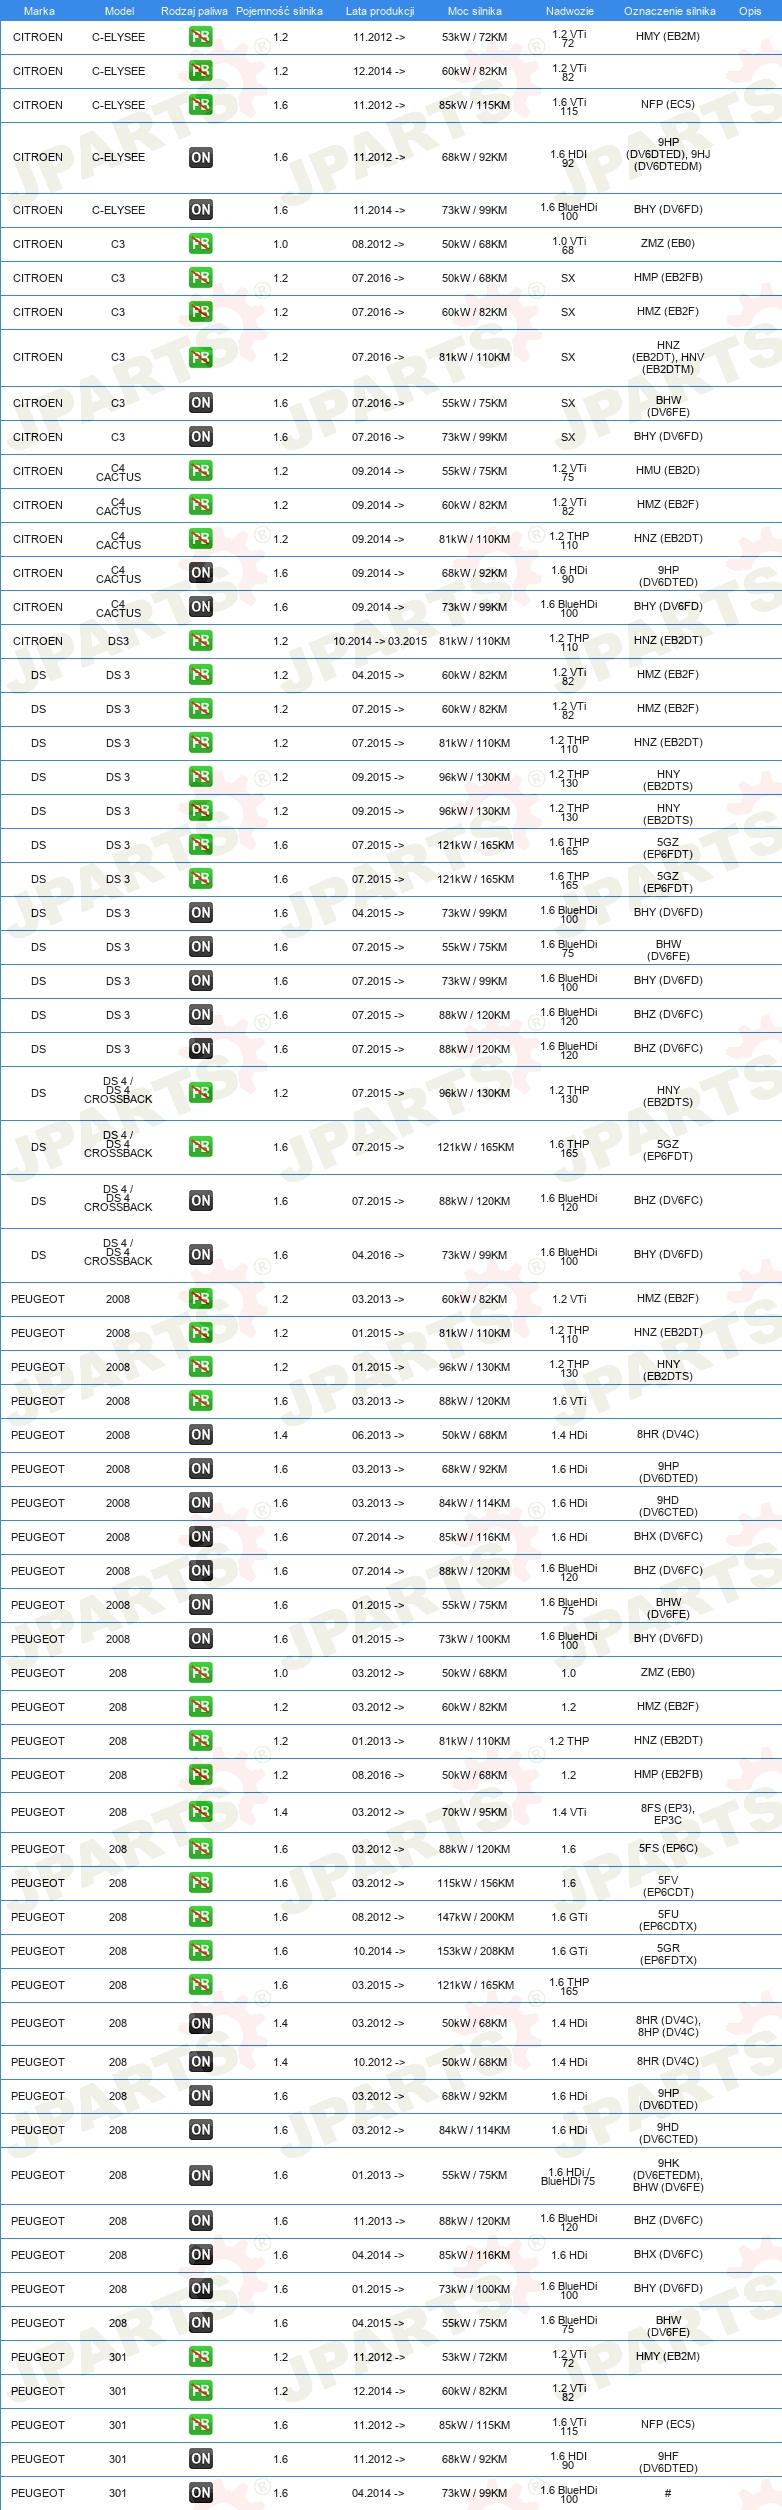
Task: Click petrol icon in Peugeot 208 70kW / 95KM row
Action: [x=201, y=1812]
